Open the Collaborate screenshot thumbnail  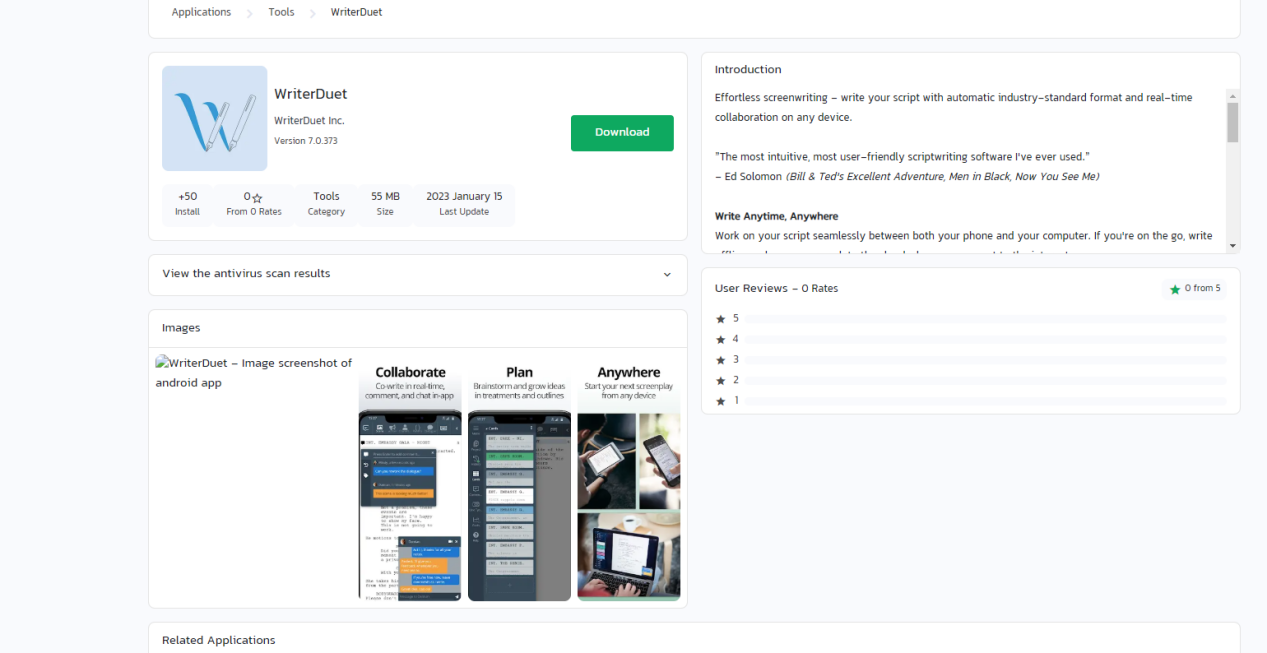point(410,481)
